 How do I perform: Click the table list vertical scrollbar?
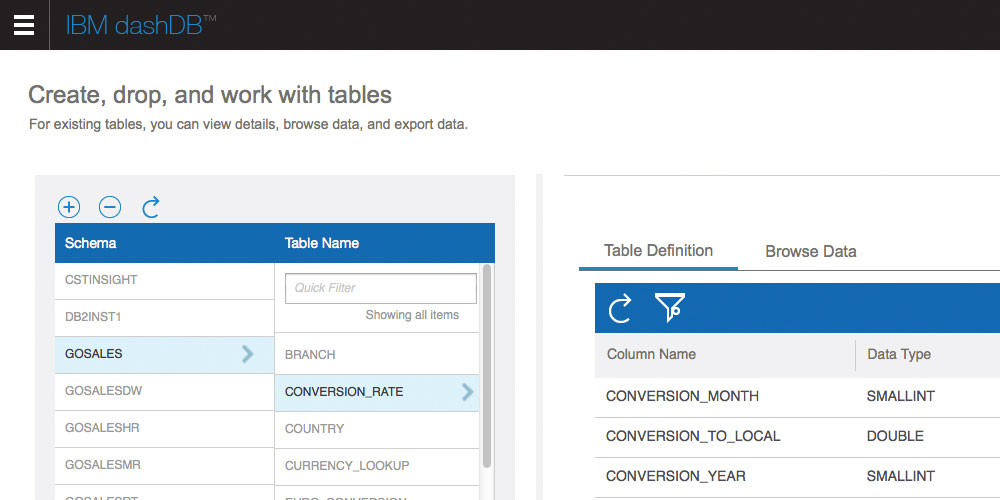pos(487,366)
